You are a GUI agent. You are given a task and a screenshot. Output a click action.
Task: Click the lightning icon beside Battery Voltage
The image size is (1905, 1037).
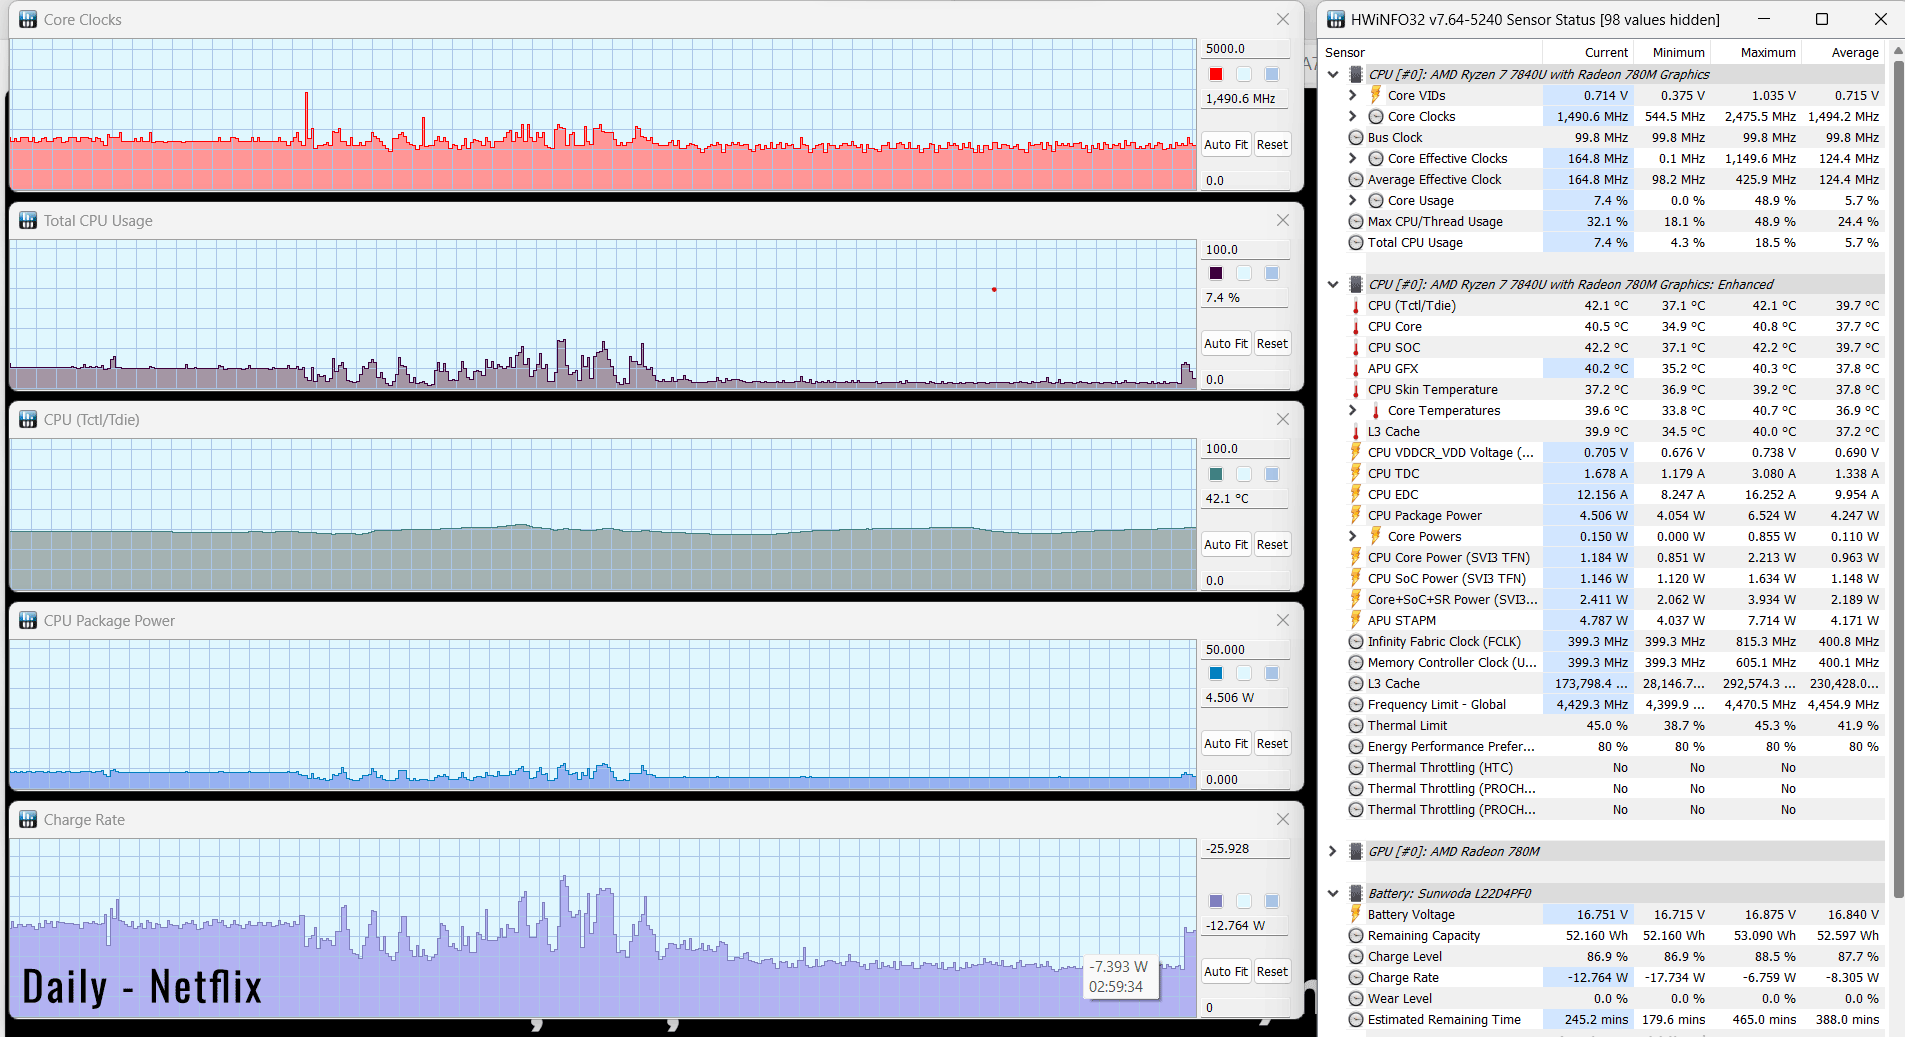1356,914
